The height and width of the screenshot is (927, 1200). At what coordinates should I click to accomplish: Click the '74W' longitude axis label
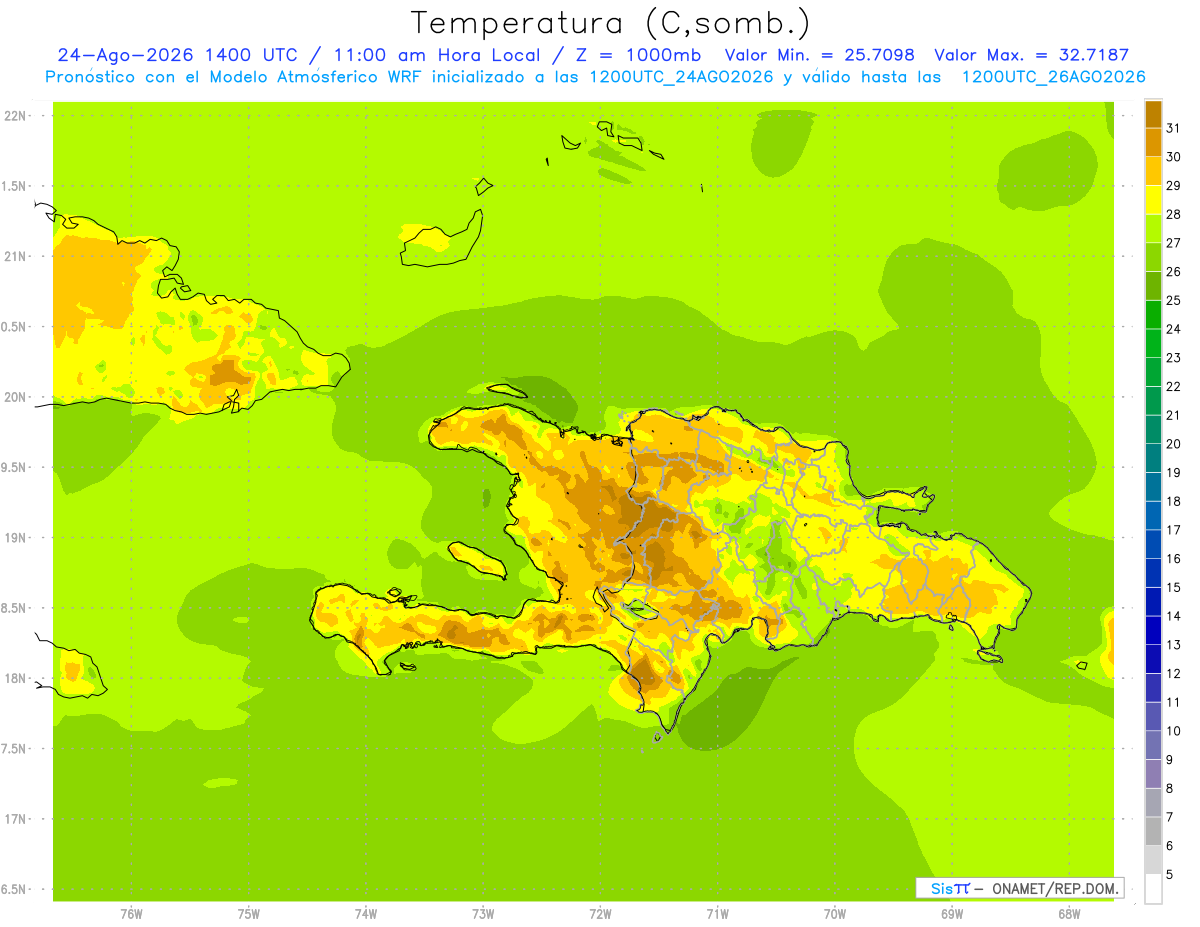(366, 914)
